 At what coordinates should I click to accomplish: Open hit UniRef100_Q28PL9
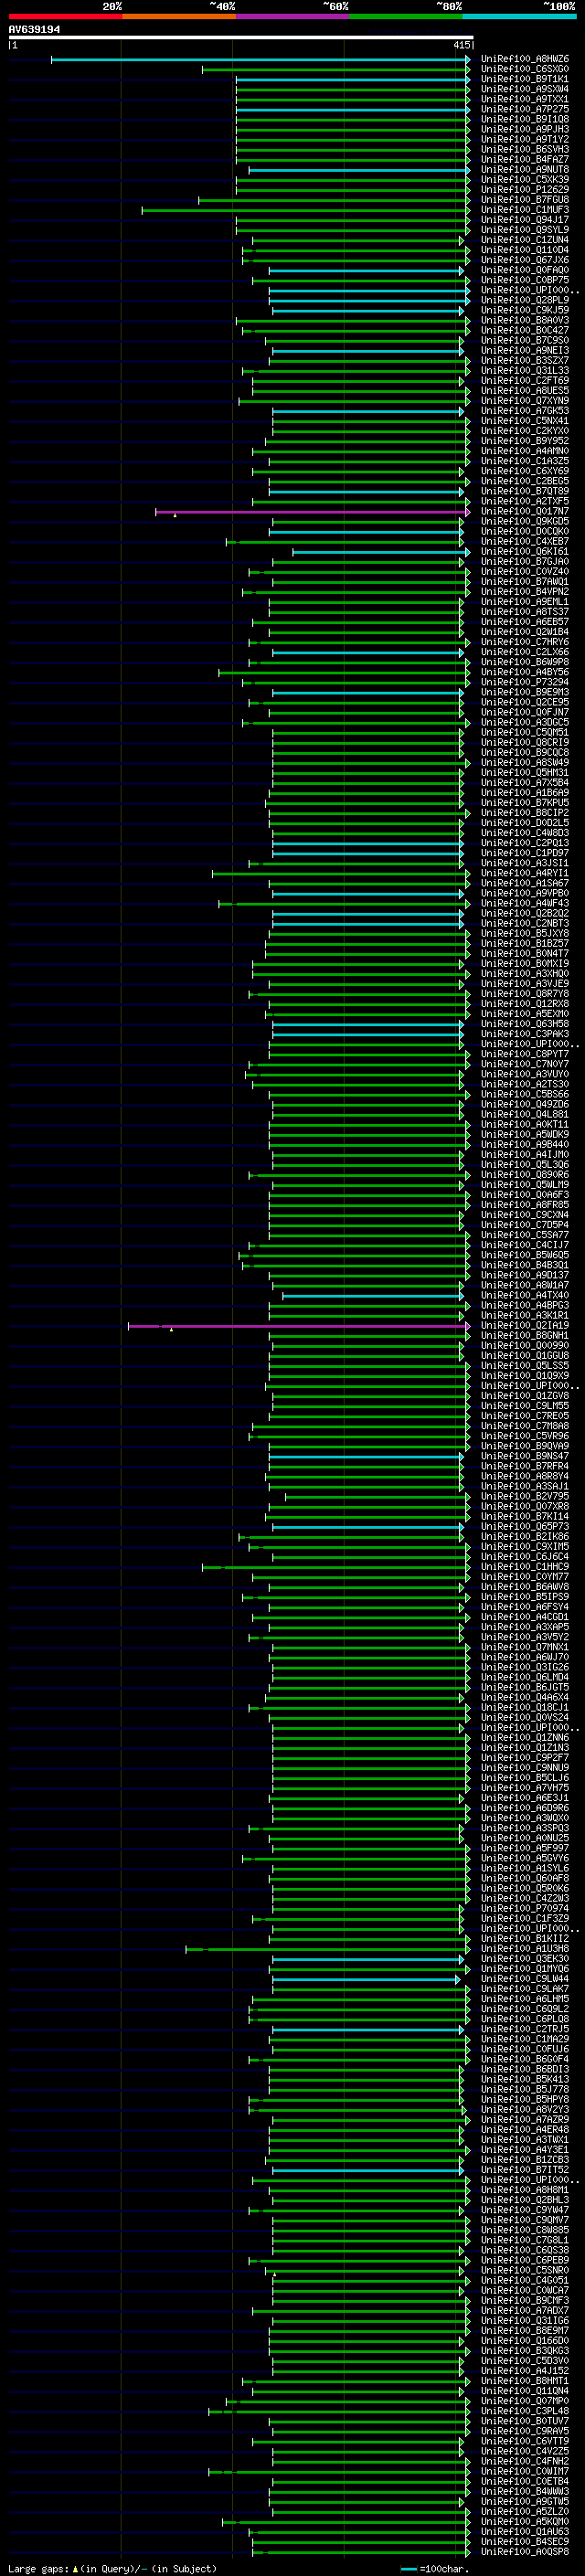525,301
